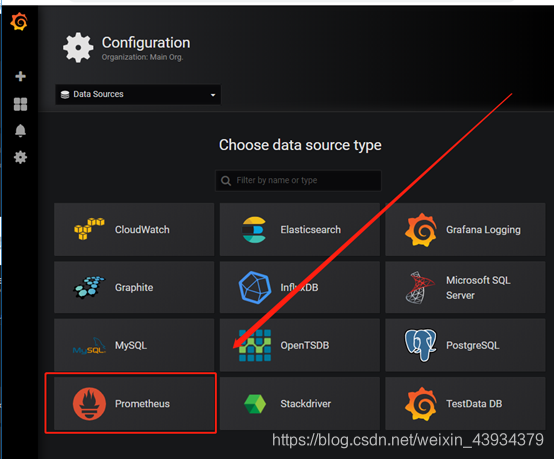Click the Graphite hexagon icon
The width and height of the screenshot is (554, 459).
(x=89, y=287)
